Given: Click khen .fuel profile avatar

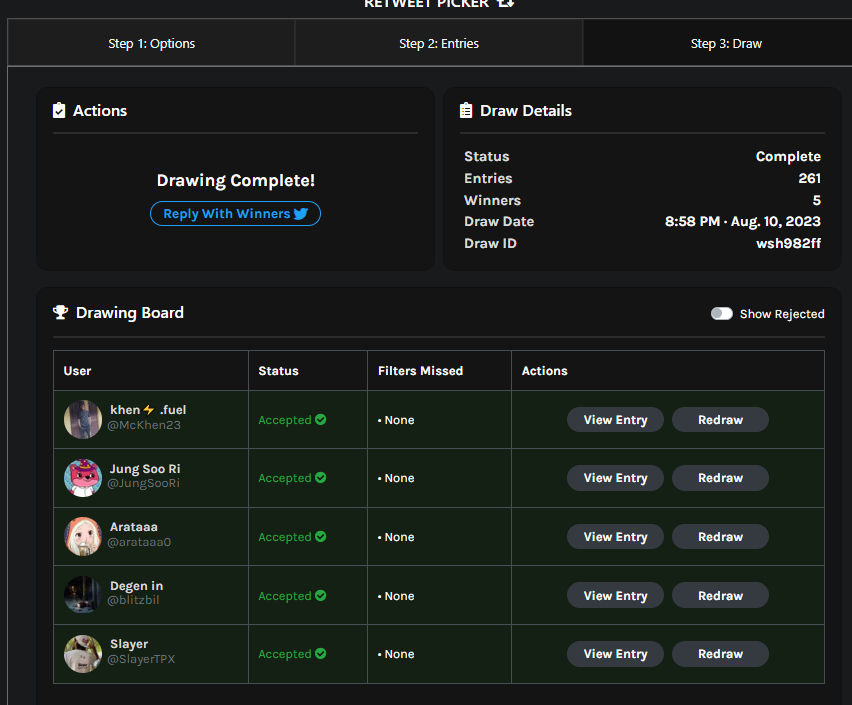Looking at the screenshot, I should coord(83,420).
